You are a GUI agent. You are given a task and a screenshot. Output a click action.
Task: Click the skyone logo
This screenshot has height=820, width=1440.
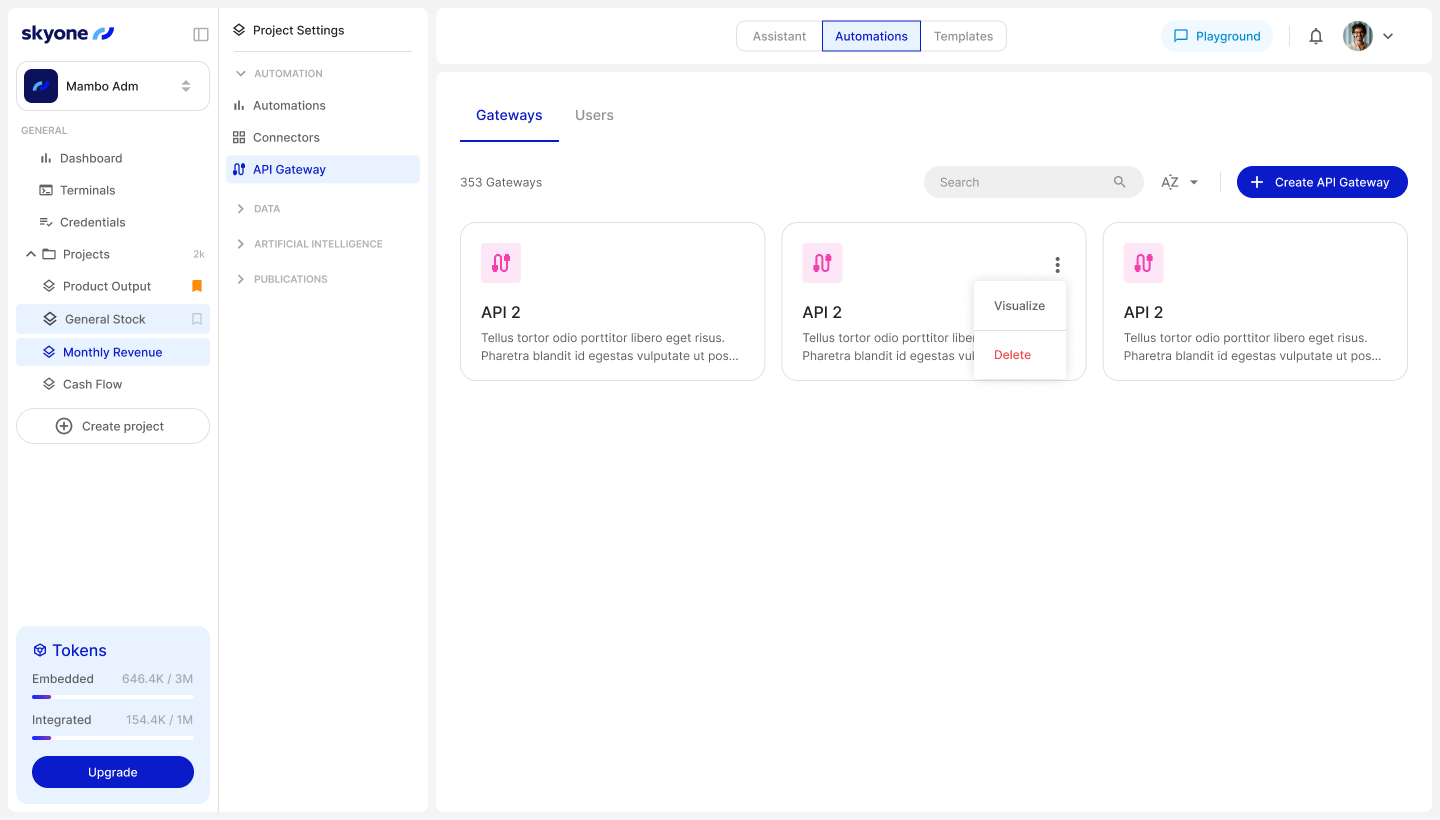68,34
